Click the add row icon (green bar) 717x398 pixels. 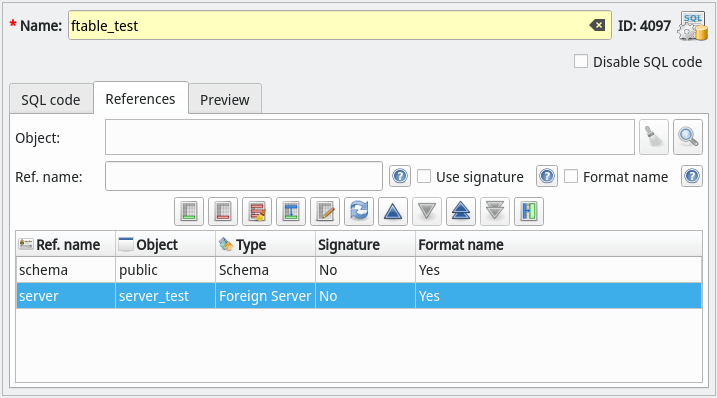tap(189, 211)
